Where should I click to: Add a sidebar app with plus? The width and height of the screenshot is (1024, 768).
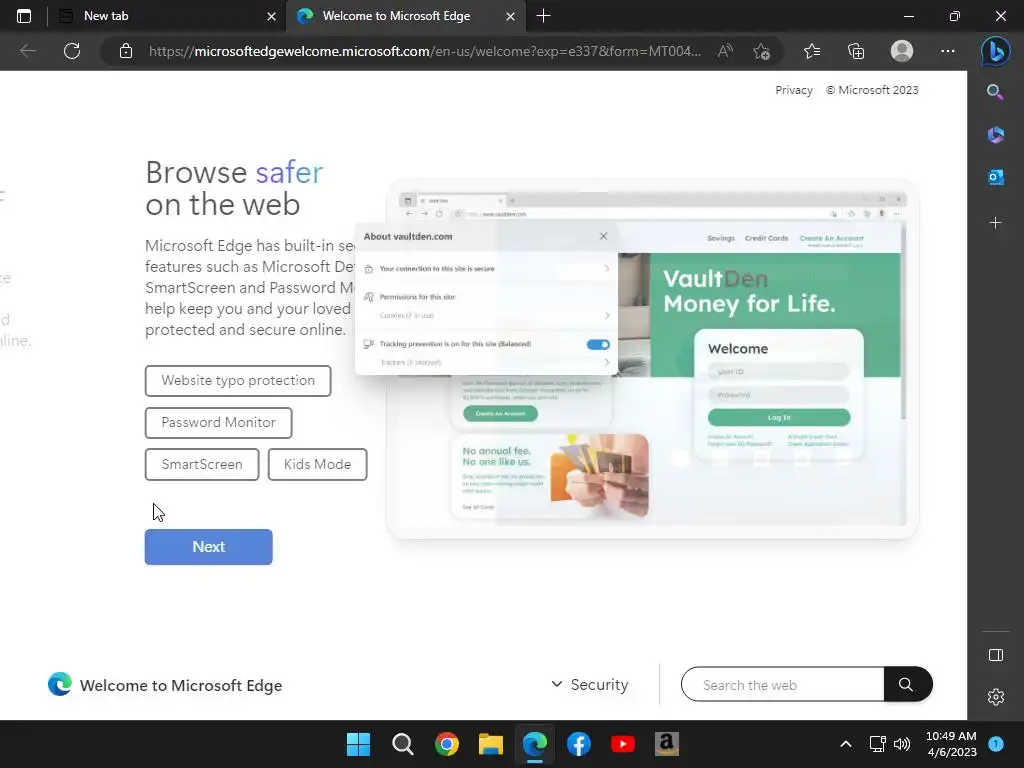click(995, 223)
